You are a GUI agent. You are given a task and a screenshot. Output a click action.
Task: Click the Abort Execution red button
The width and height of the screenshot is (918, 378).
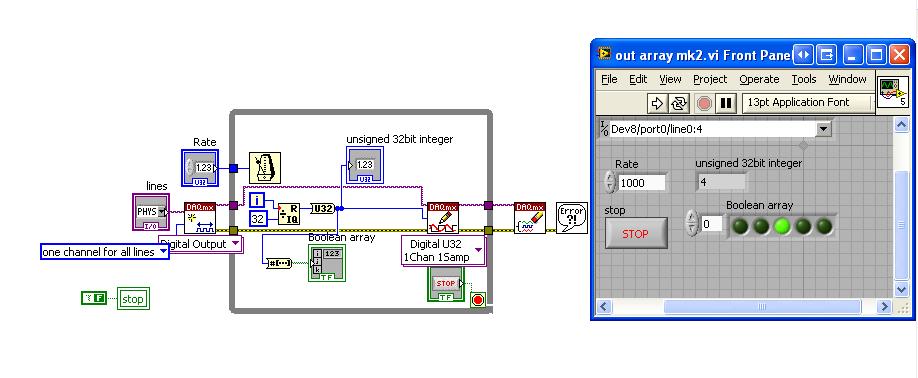(704, 103)
